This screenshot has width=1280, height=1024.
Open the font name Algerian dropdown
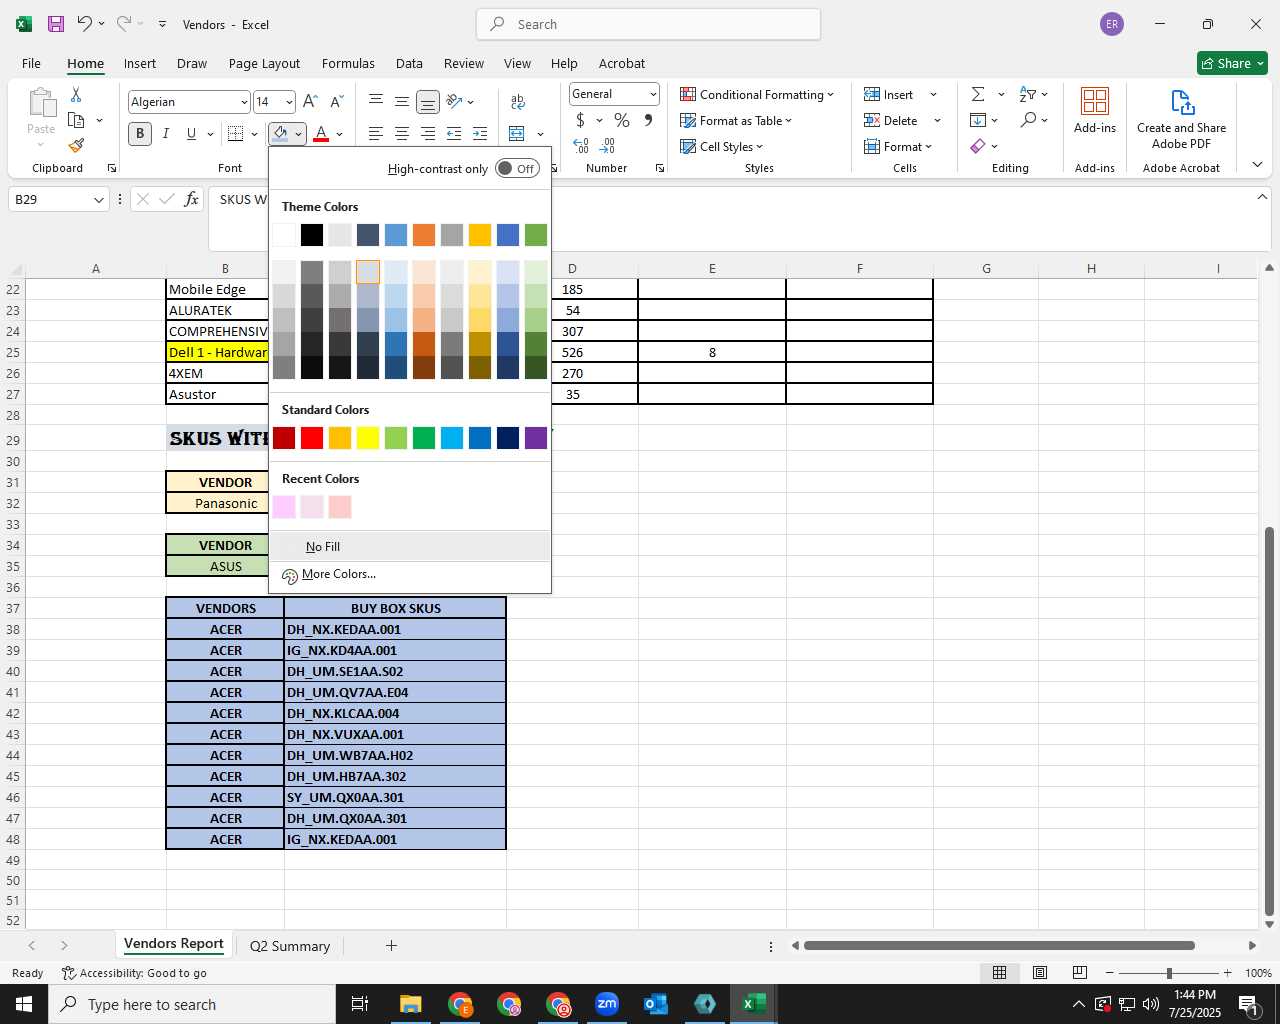click(243, 102)
